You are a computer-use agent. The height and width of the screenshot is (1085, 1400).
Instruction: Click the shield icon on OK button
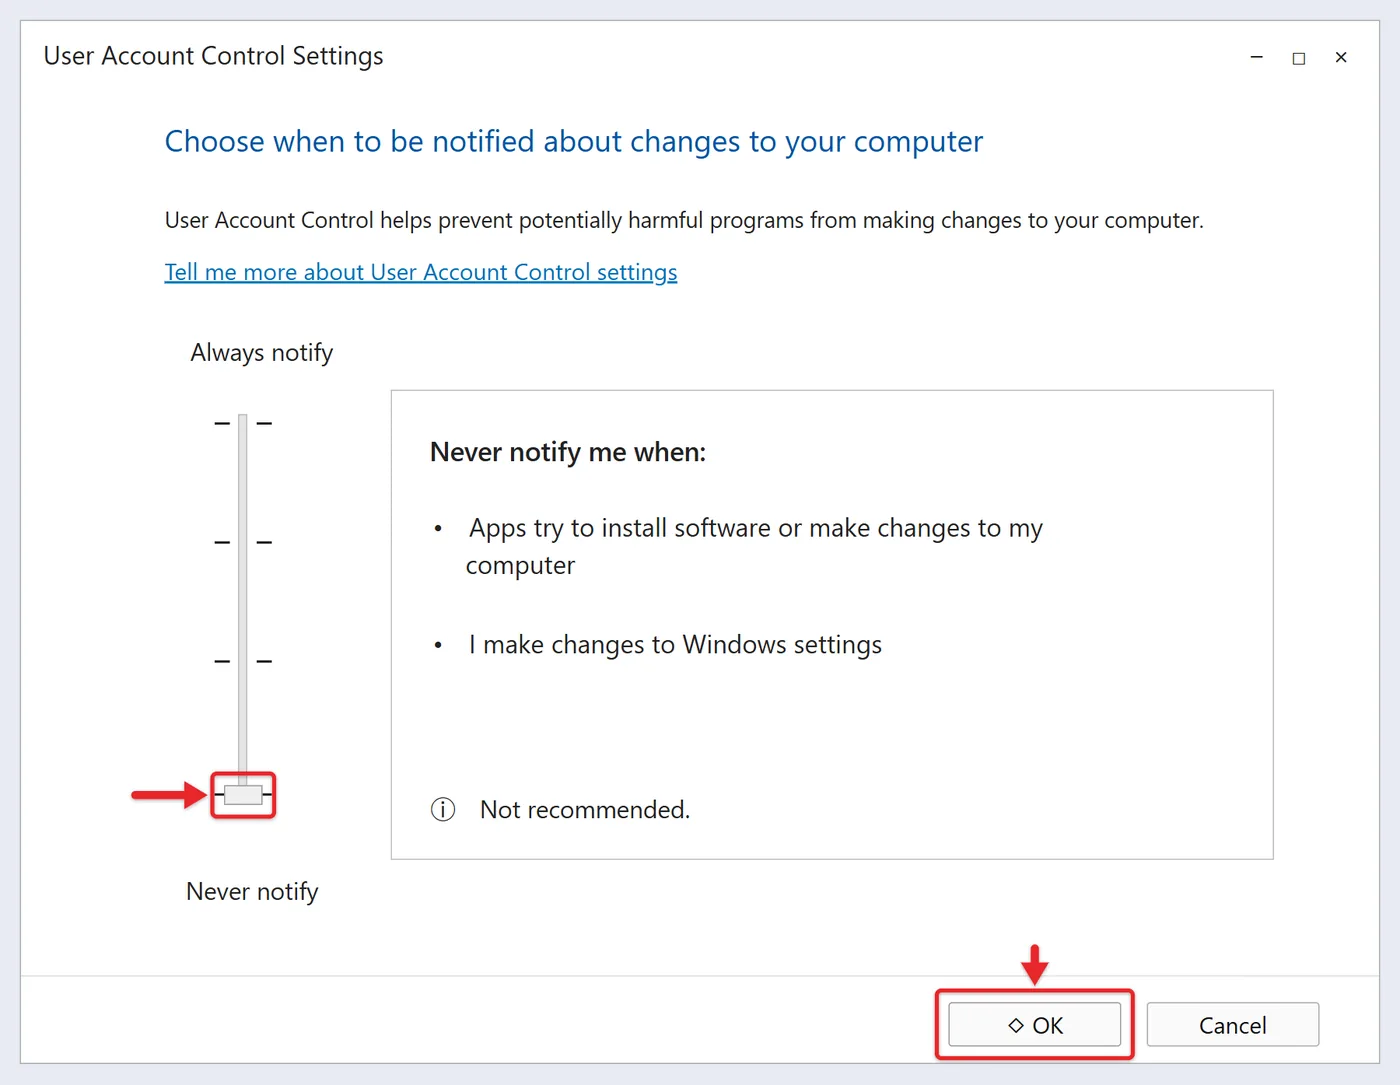pyautogui.click(x=1016, y=1025)
